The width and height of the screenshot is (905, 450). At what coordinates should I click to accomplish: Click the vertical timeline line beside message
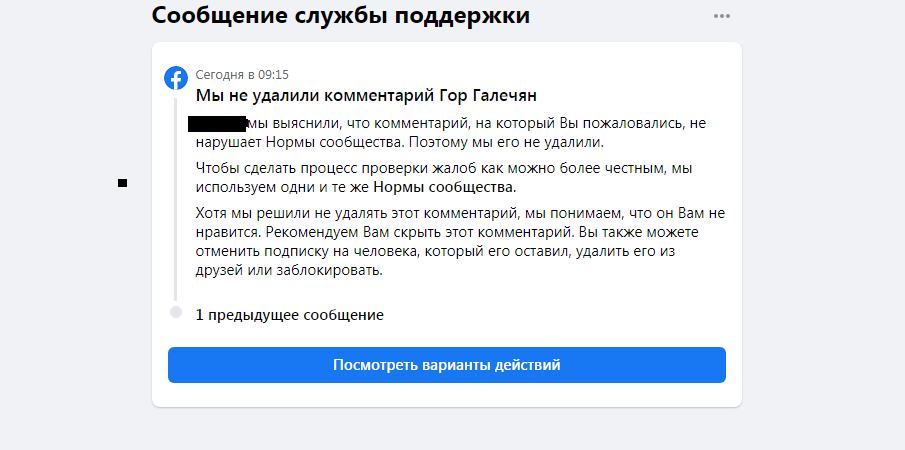(176, 200)
